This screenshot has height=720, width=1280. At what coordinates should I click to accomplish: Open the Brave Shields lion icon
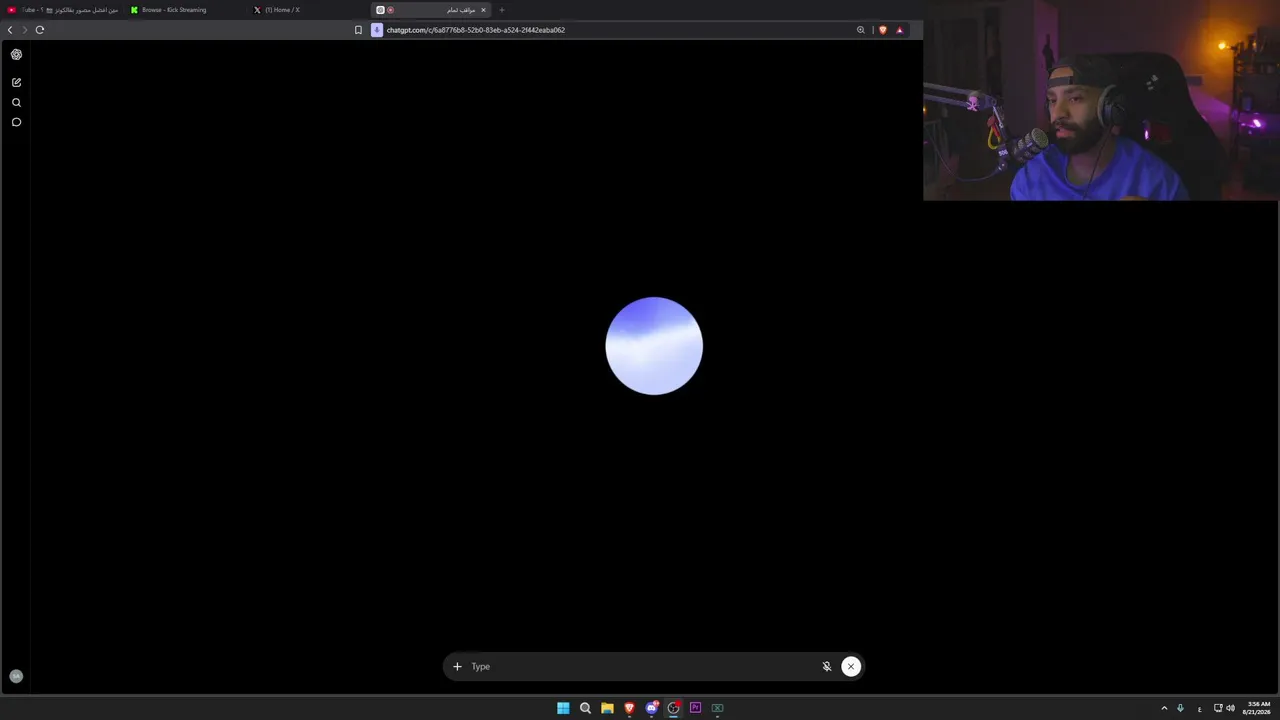pos(882,30)
